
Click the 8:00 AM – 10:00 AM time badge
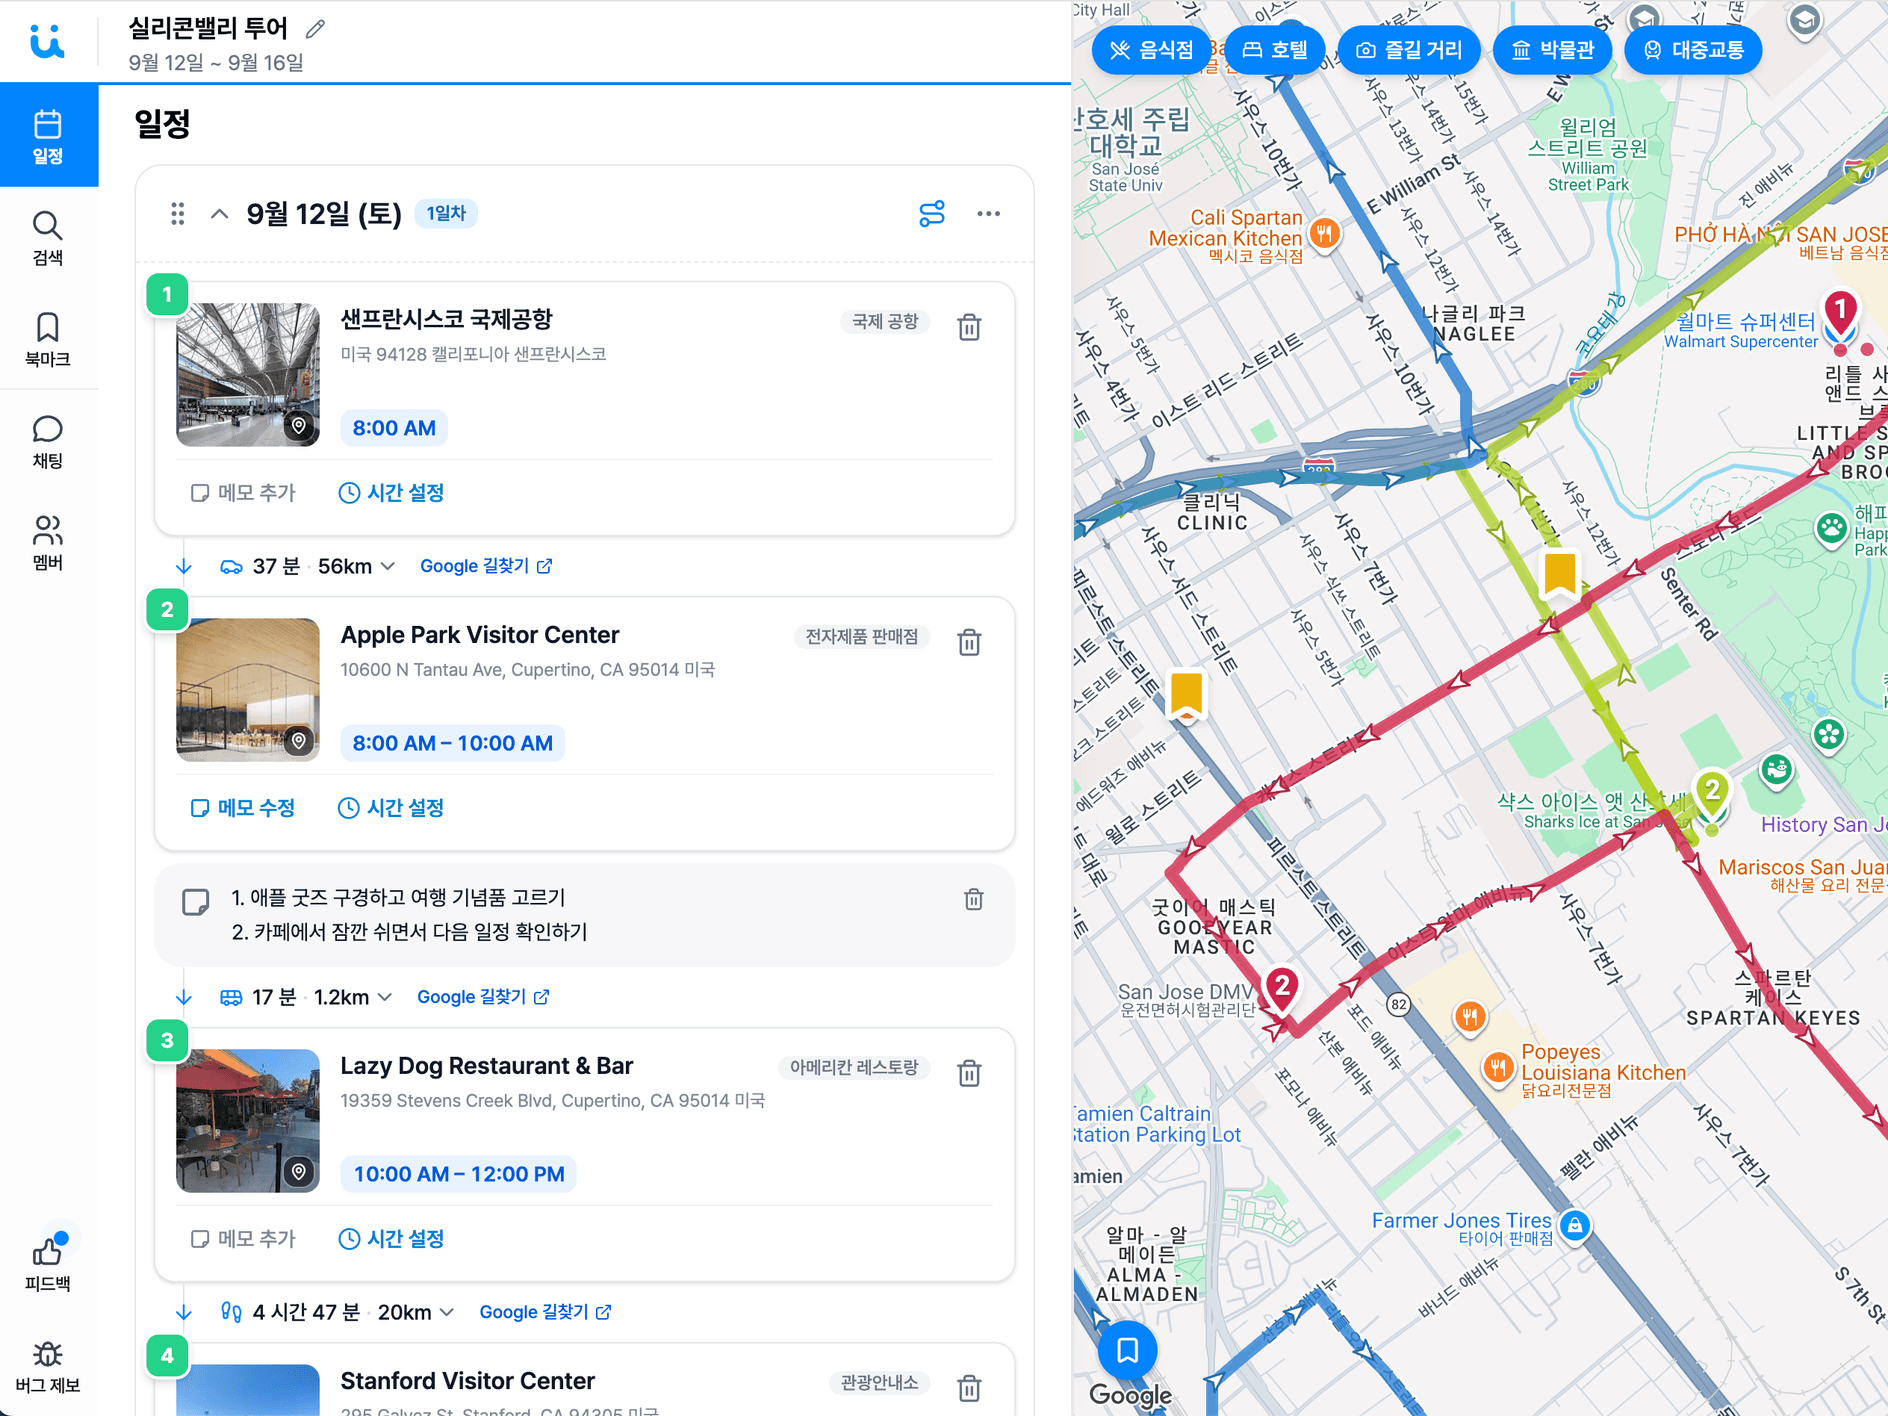pyautogui.click(x=453, y=743)
